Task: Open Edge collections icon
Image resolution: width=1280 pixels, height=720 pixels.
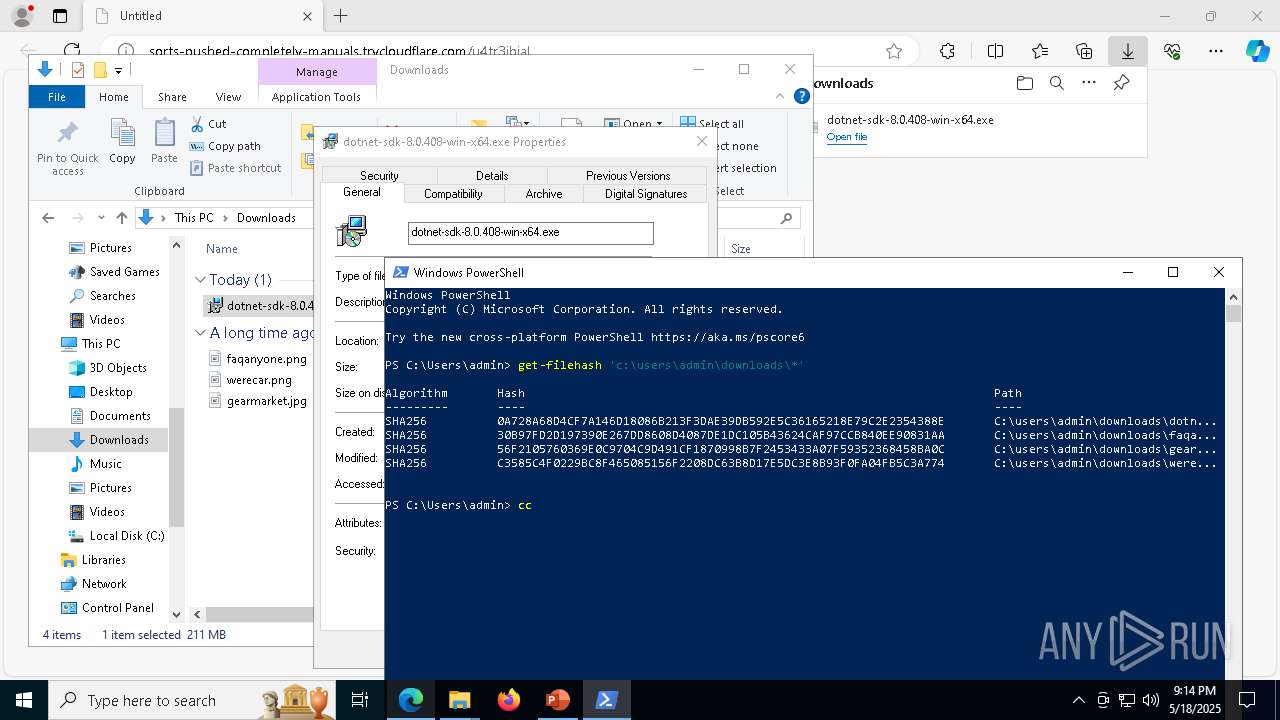Action: pyautogui.click(x=1084, y=51)
